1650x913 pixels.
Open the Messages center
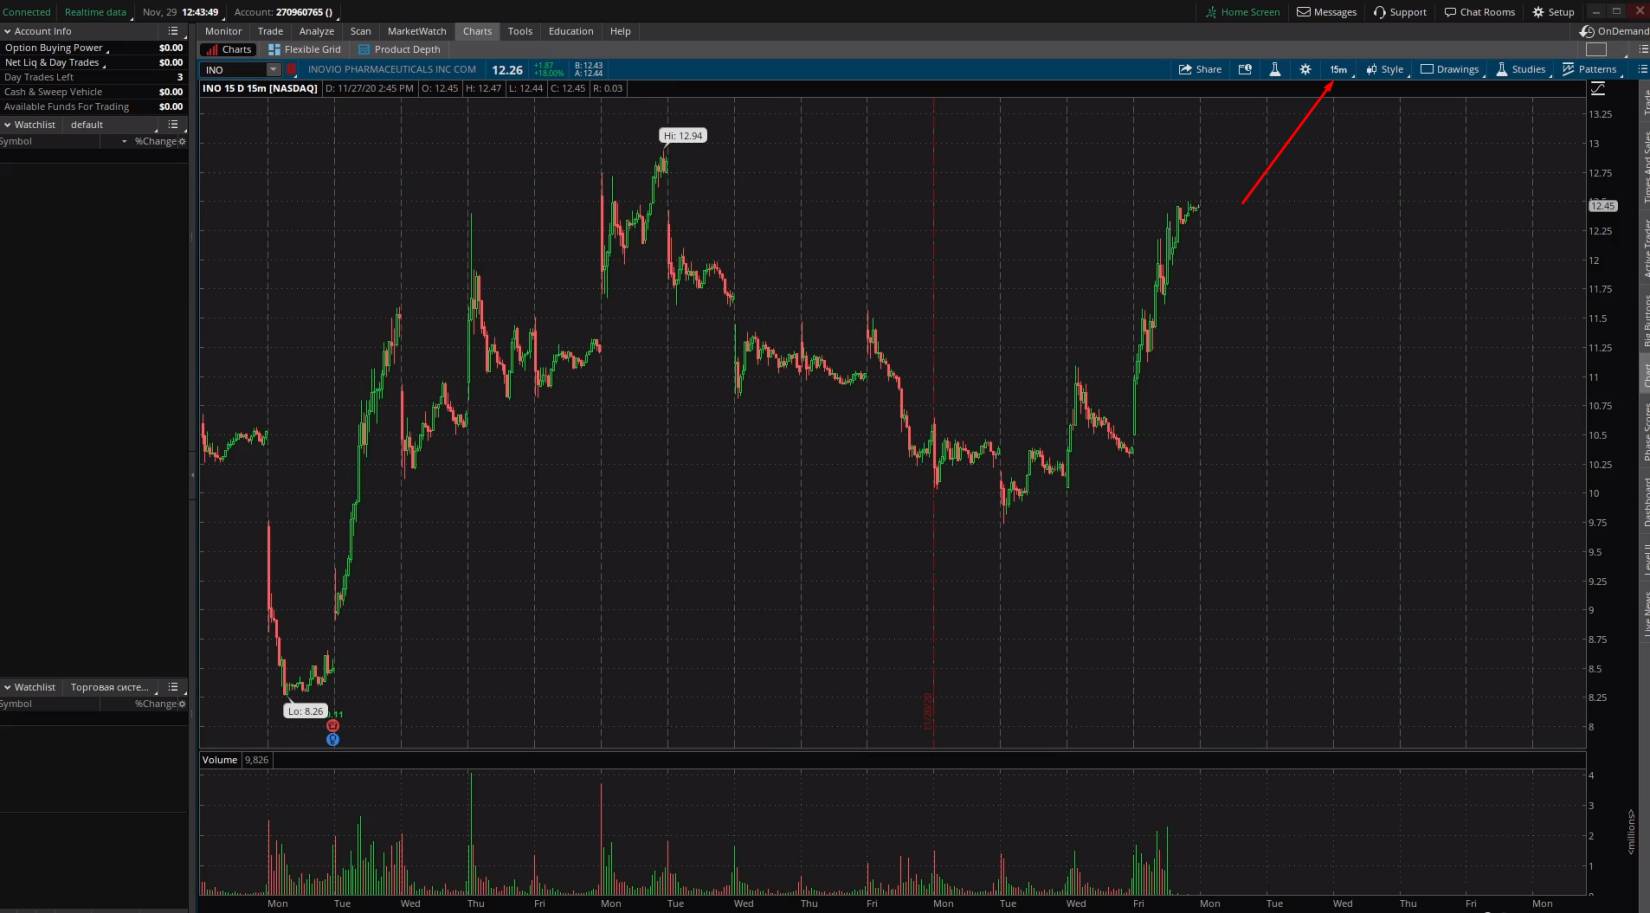(1326, 12)
